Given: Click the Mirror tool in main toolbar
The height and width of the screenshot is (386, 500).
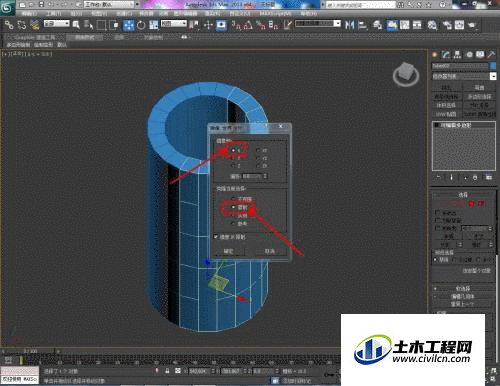Looking at the screenshot, I should point(349,25).
